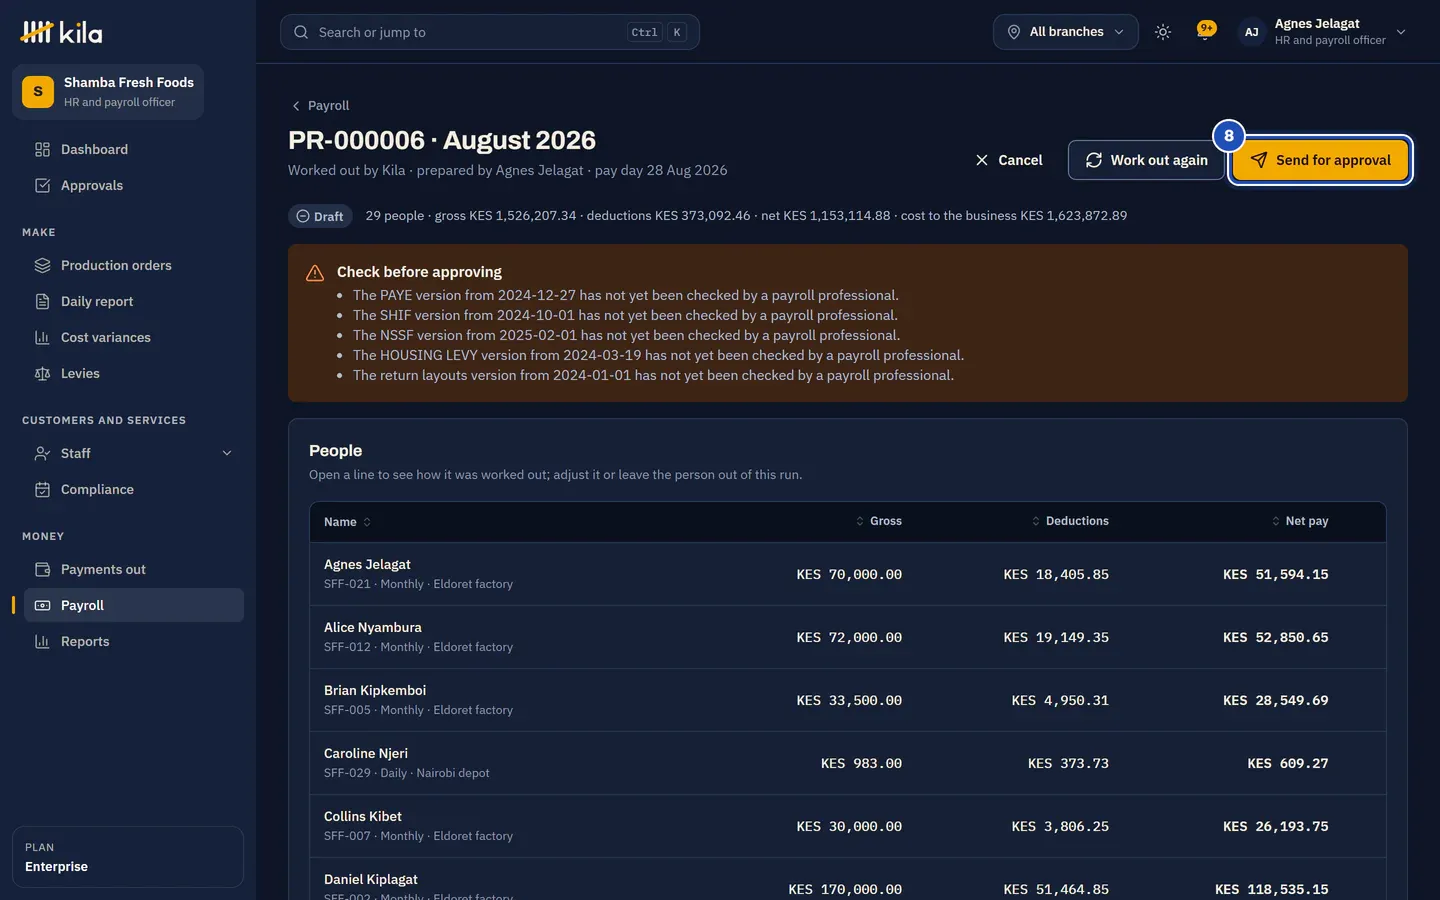The width and height of the screenshot is (1440, 900).
Task: Click the Dashboard grid icon
Action: click(42, 149)
